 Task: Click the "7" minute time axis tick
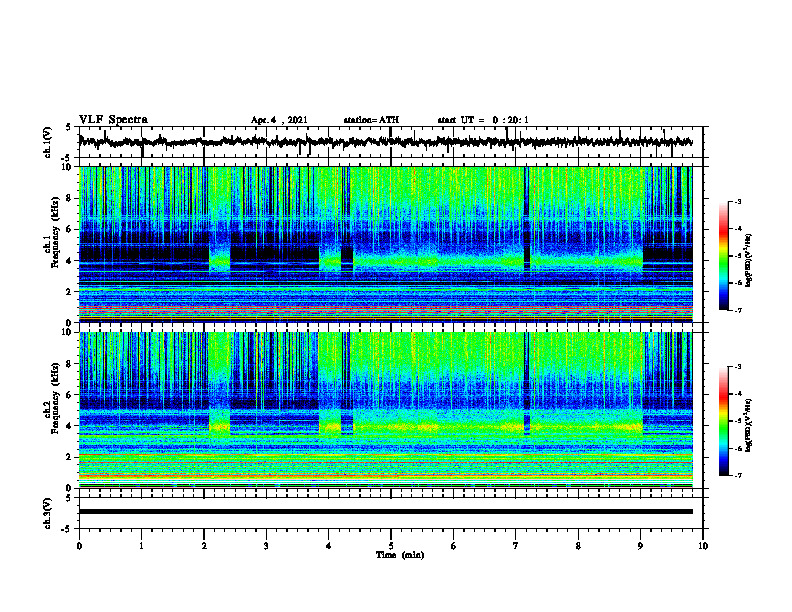click(x=516, y=546)
